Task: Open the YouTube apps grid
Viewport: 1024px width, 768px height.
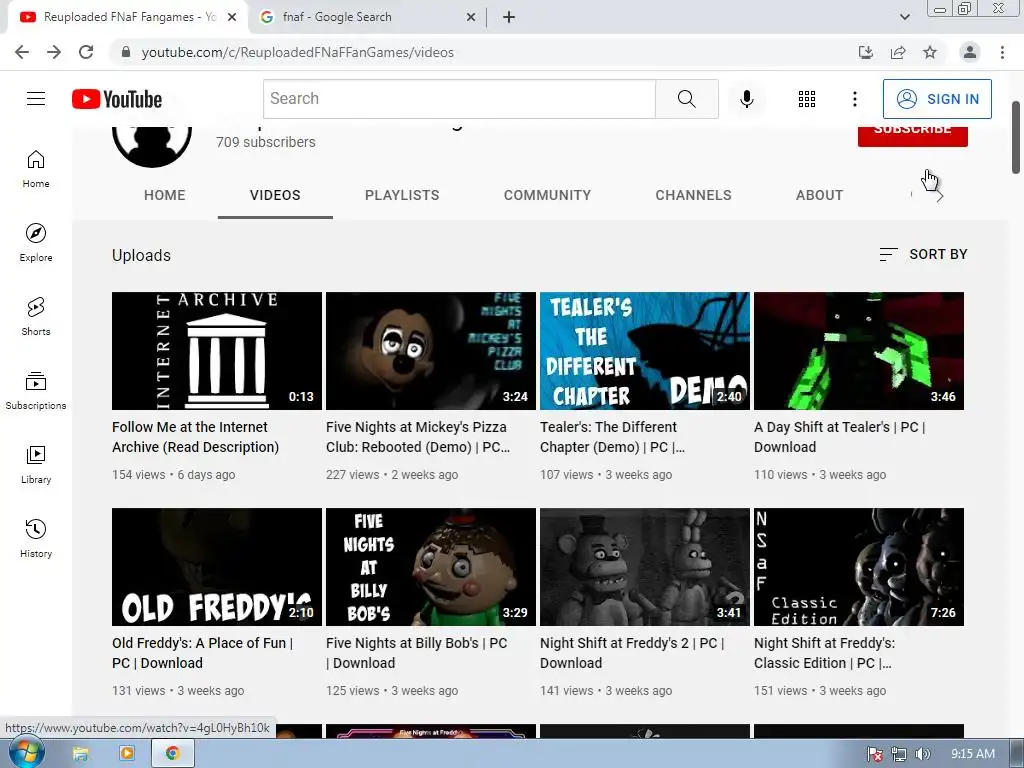Action: pyautogui.click(x=807, y=99)
